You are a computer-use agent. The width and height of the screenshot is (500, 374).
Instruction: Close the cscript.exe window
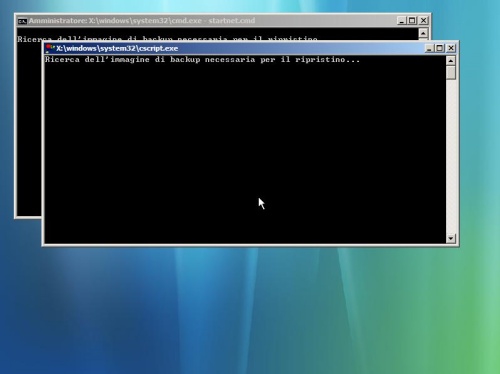[x=451, y=48]
